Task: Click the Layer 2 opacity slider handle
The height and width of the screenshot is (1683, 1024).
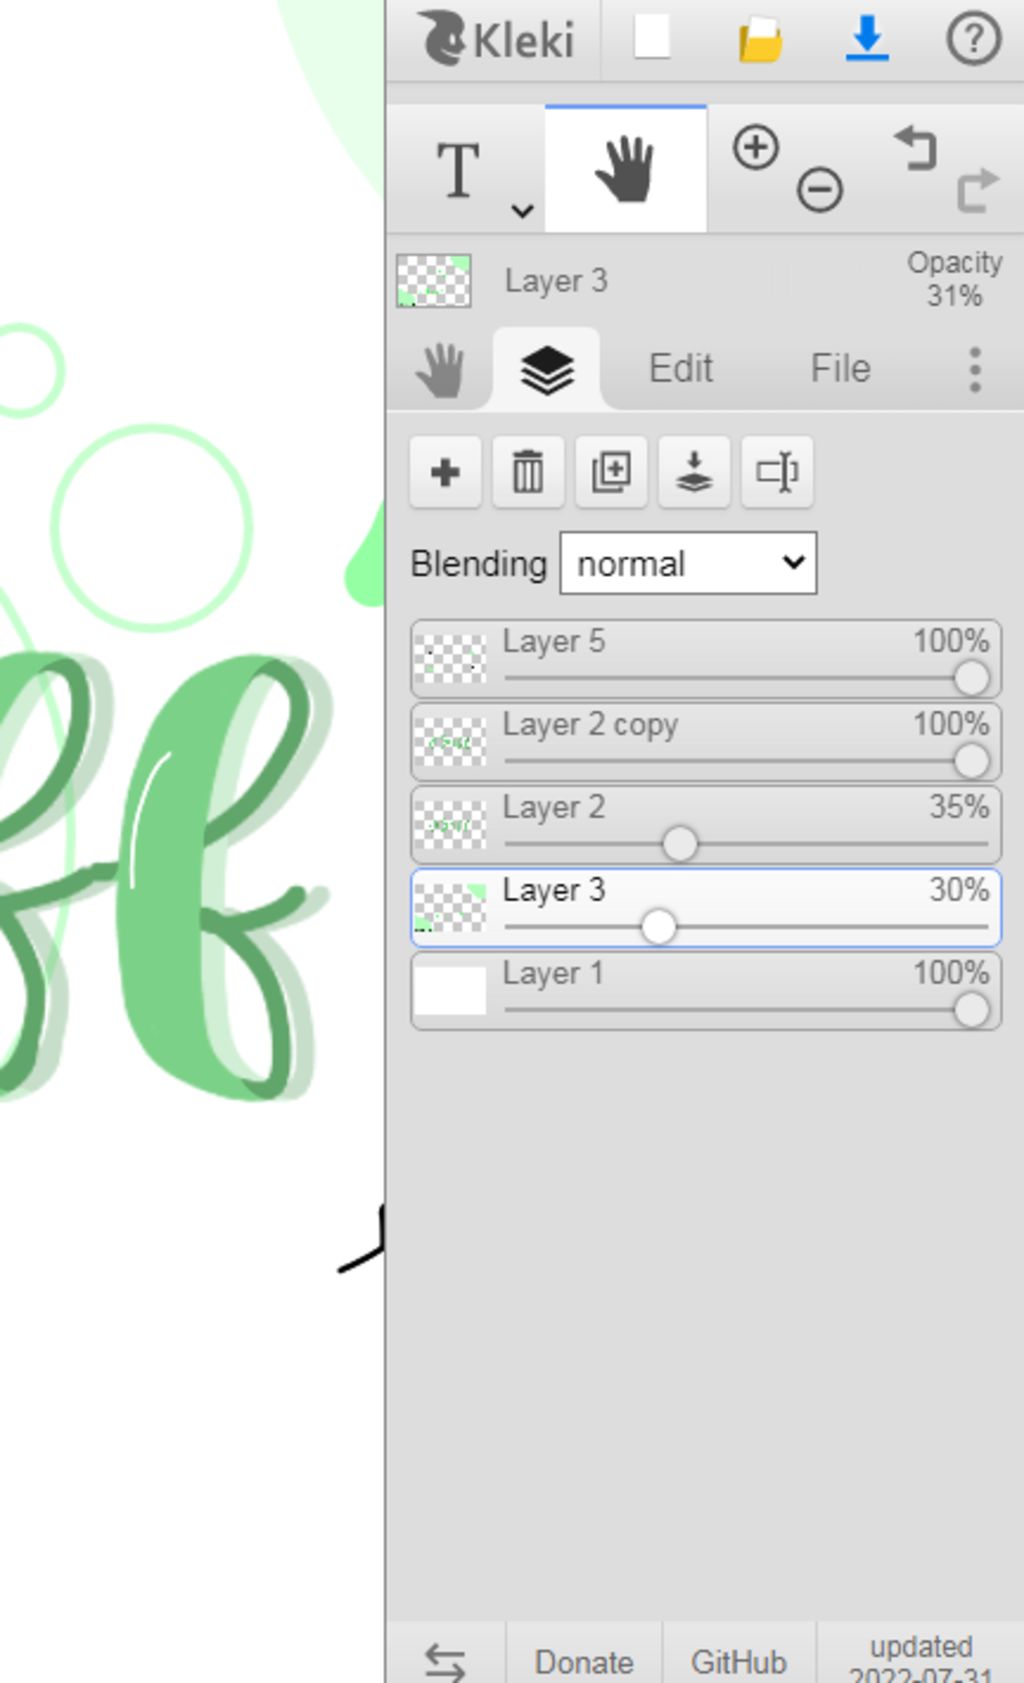Action: 680,844
